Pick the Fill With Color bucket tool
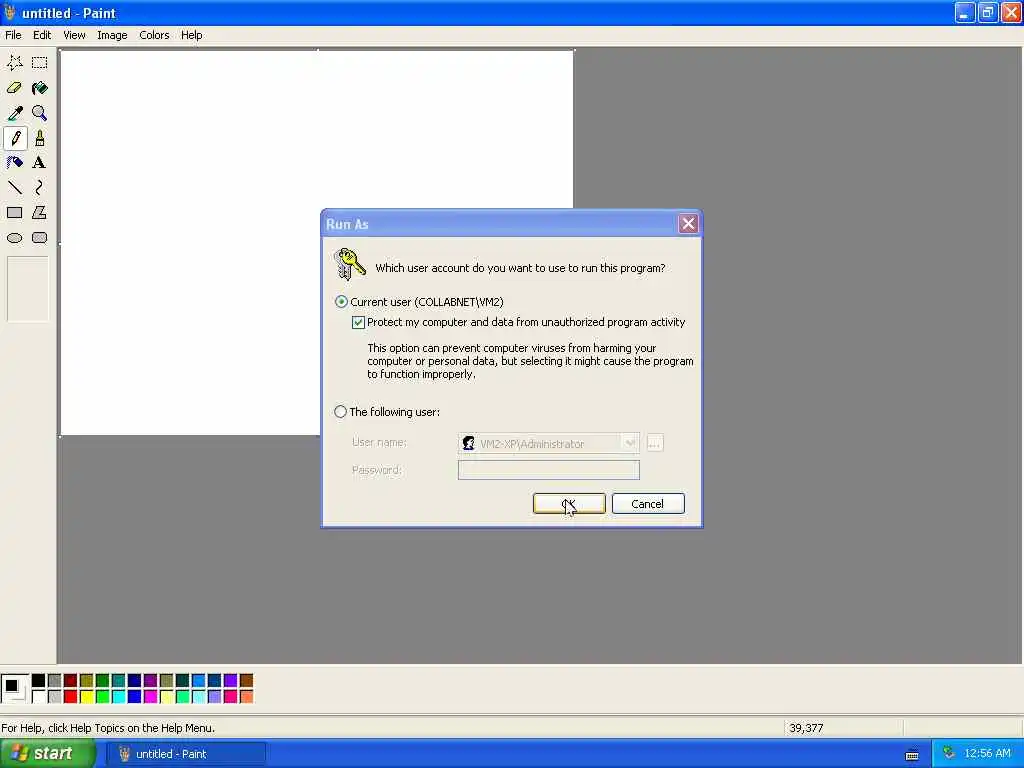This screenshot has width=1024, height=768. click(x=39, y=88)
